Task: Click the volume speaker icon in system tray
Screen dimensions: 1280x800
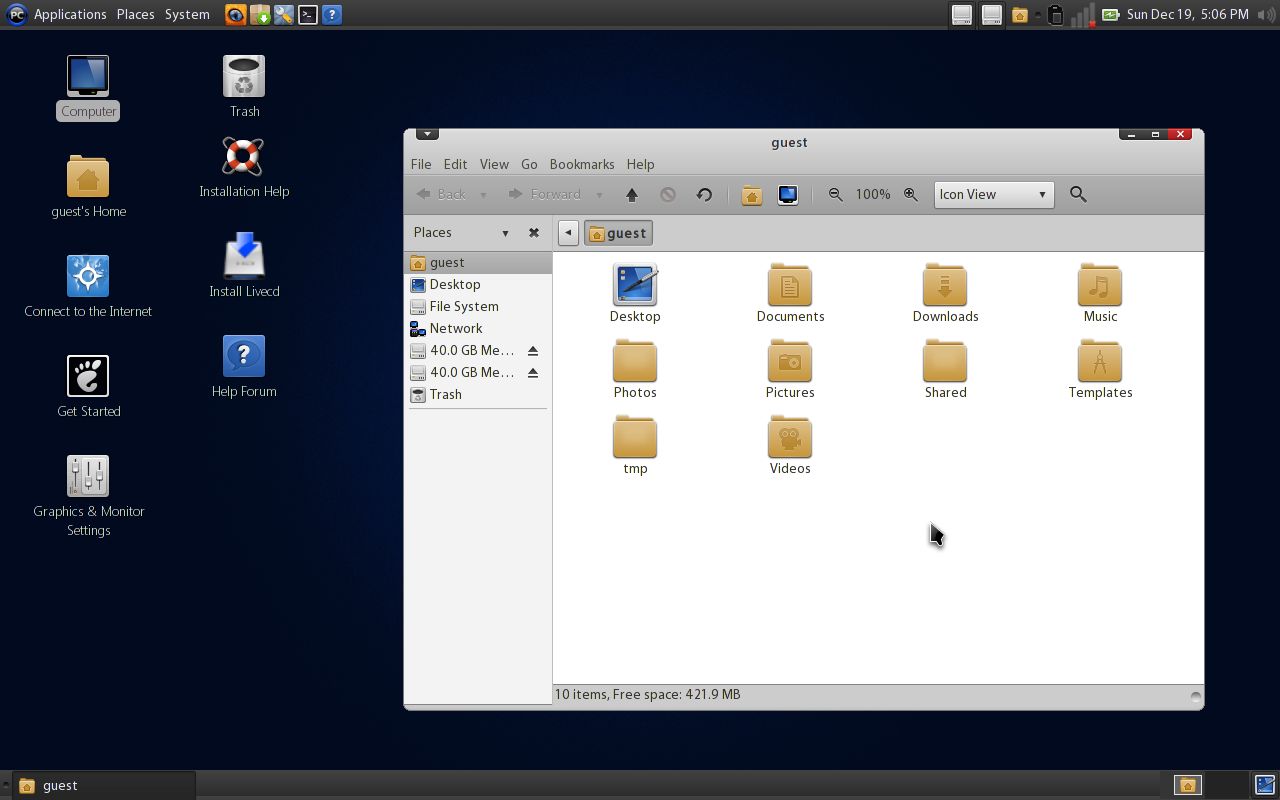Action: click(x=1266, y=14)
